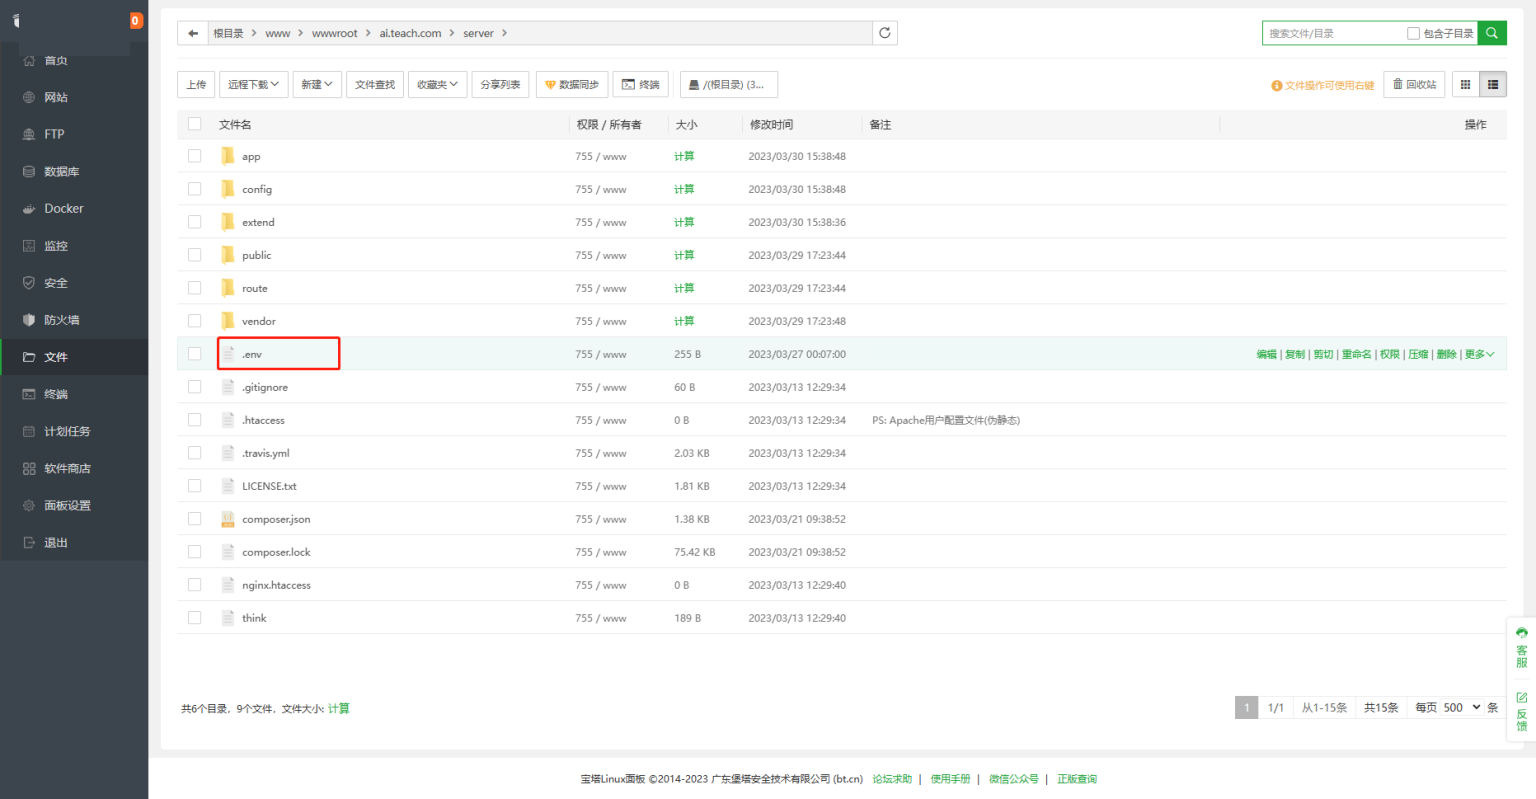1536x799 pixels.
Task: Click the green search magnifier button
Action: pyautogui.click(x=1491, y=33)
